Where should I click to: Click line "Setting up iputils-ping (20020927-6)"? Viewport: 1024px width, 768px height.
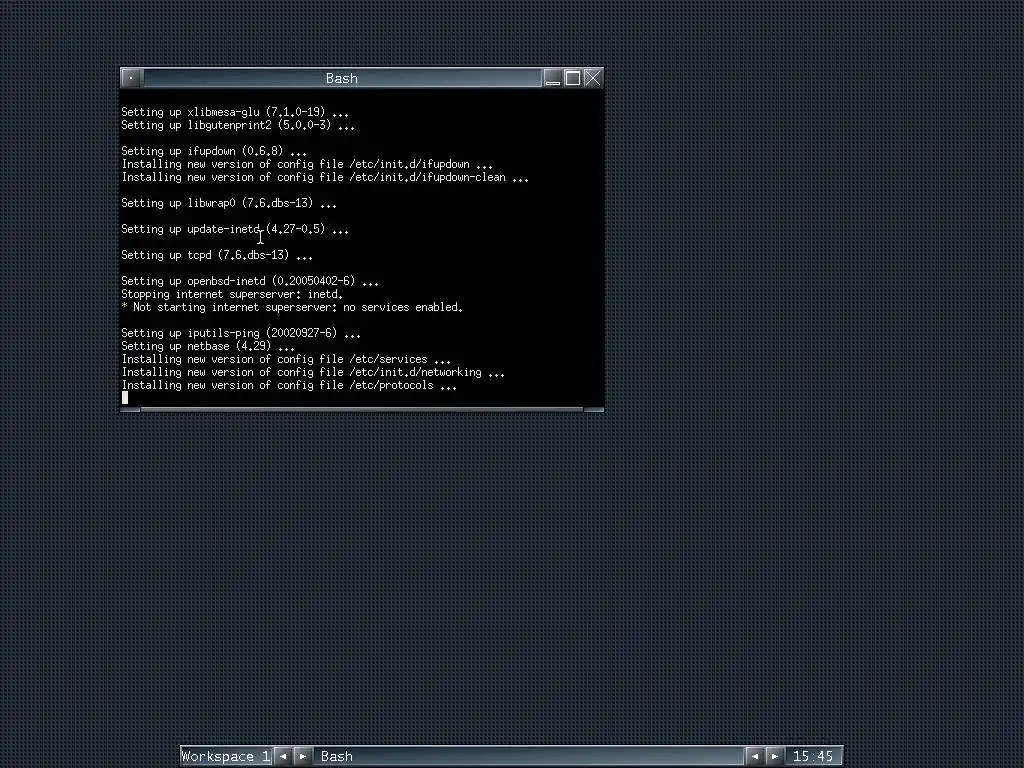(241, 334)
